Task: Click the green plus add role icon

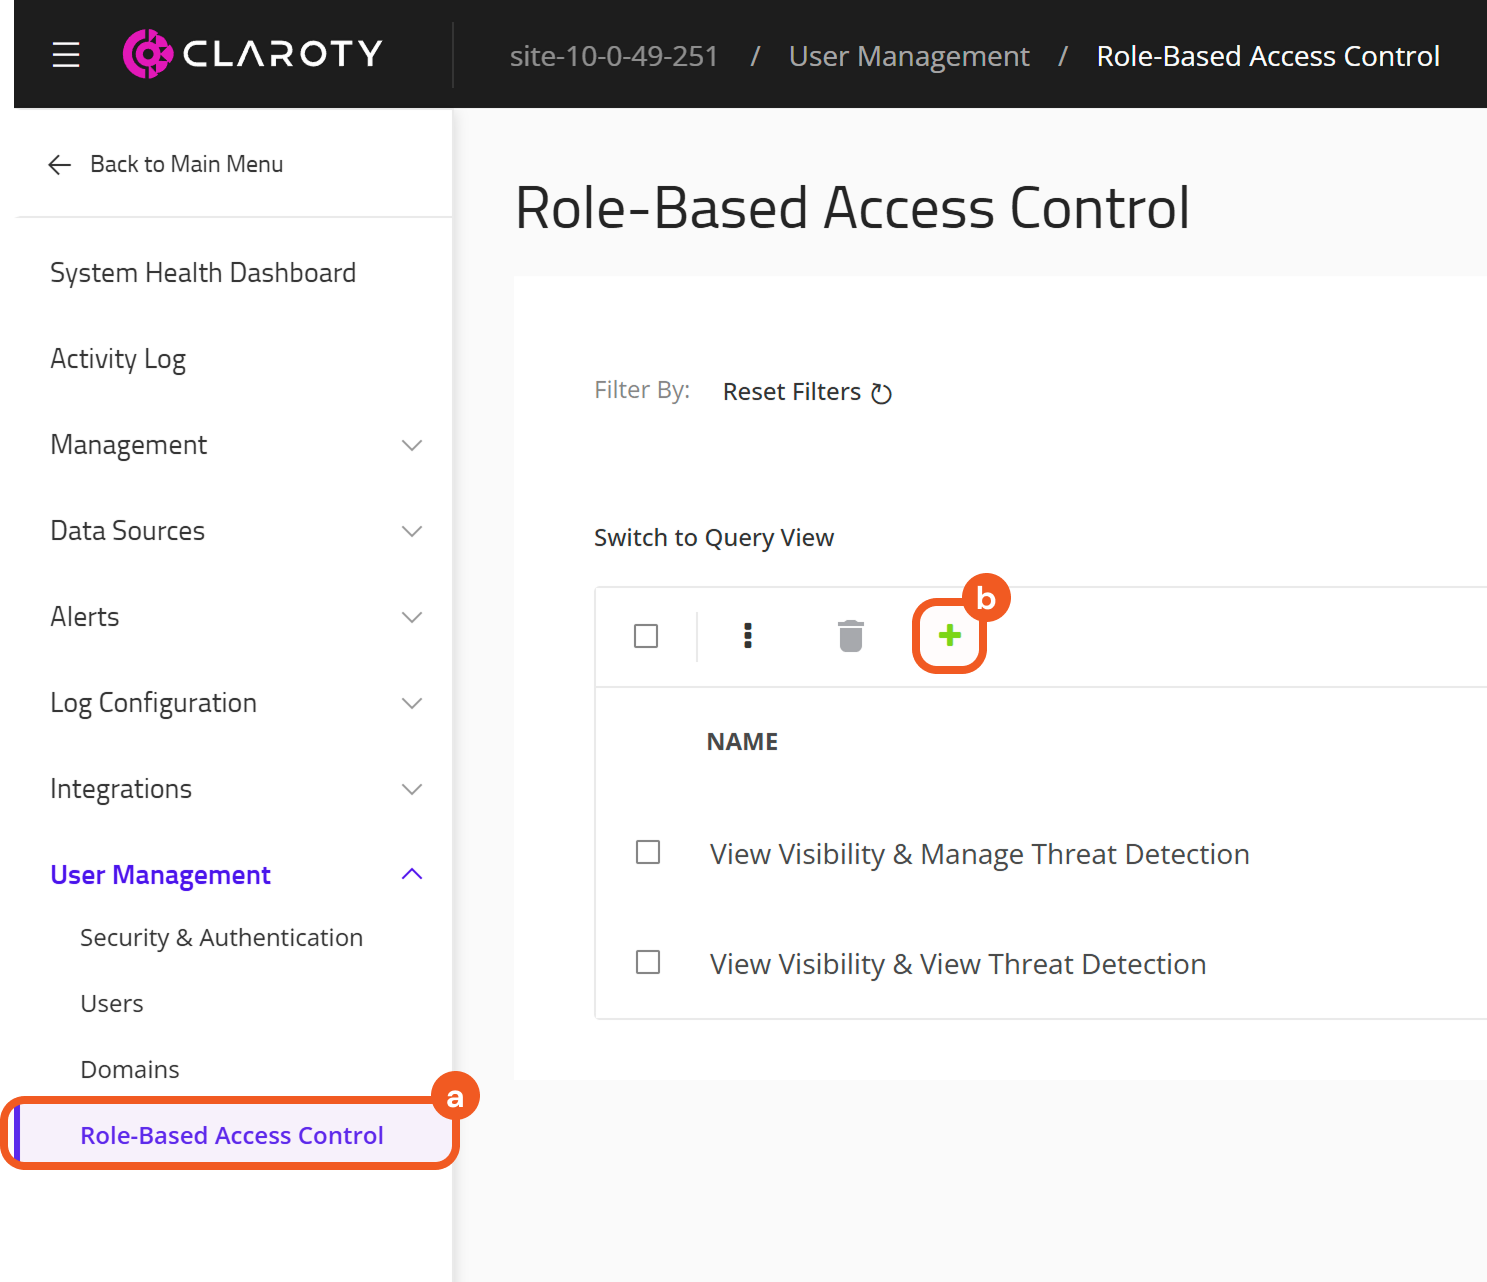Action: pyautogui.click(x=949, y=635)
